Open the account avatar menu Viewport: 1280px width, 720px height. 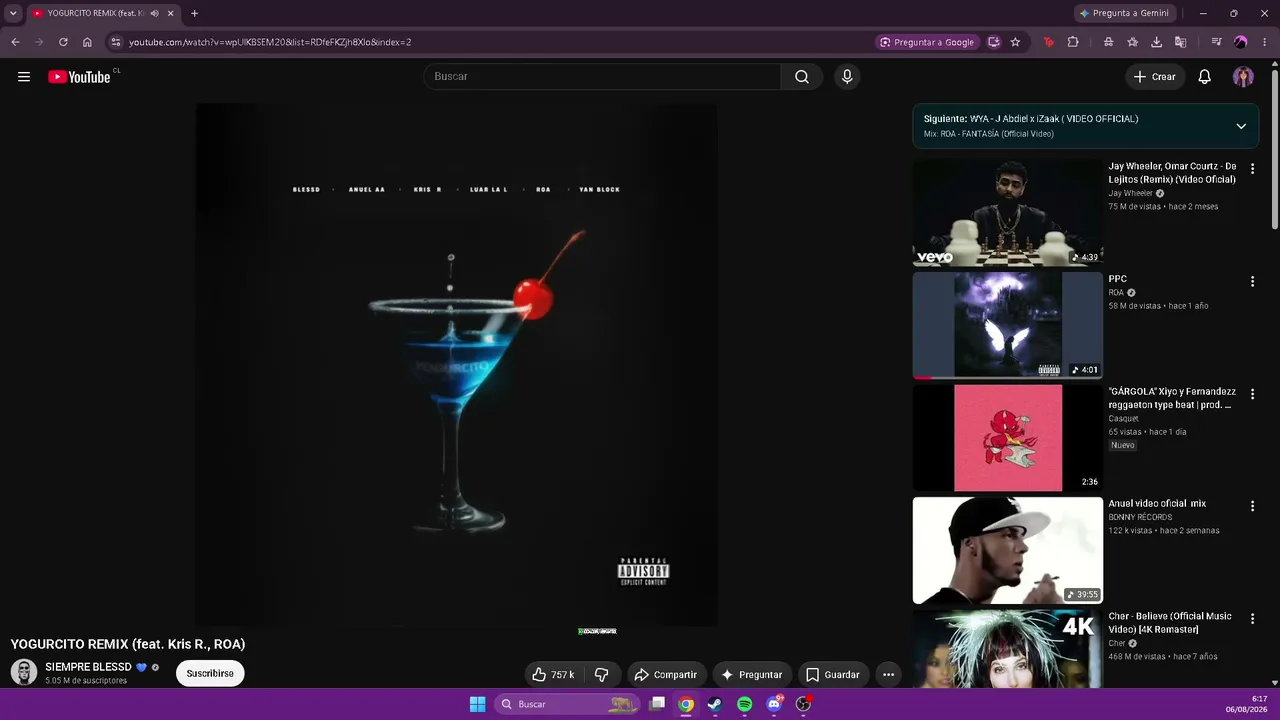(x=1243, y=77)
